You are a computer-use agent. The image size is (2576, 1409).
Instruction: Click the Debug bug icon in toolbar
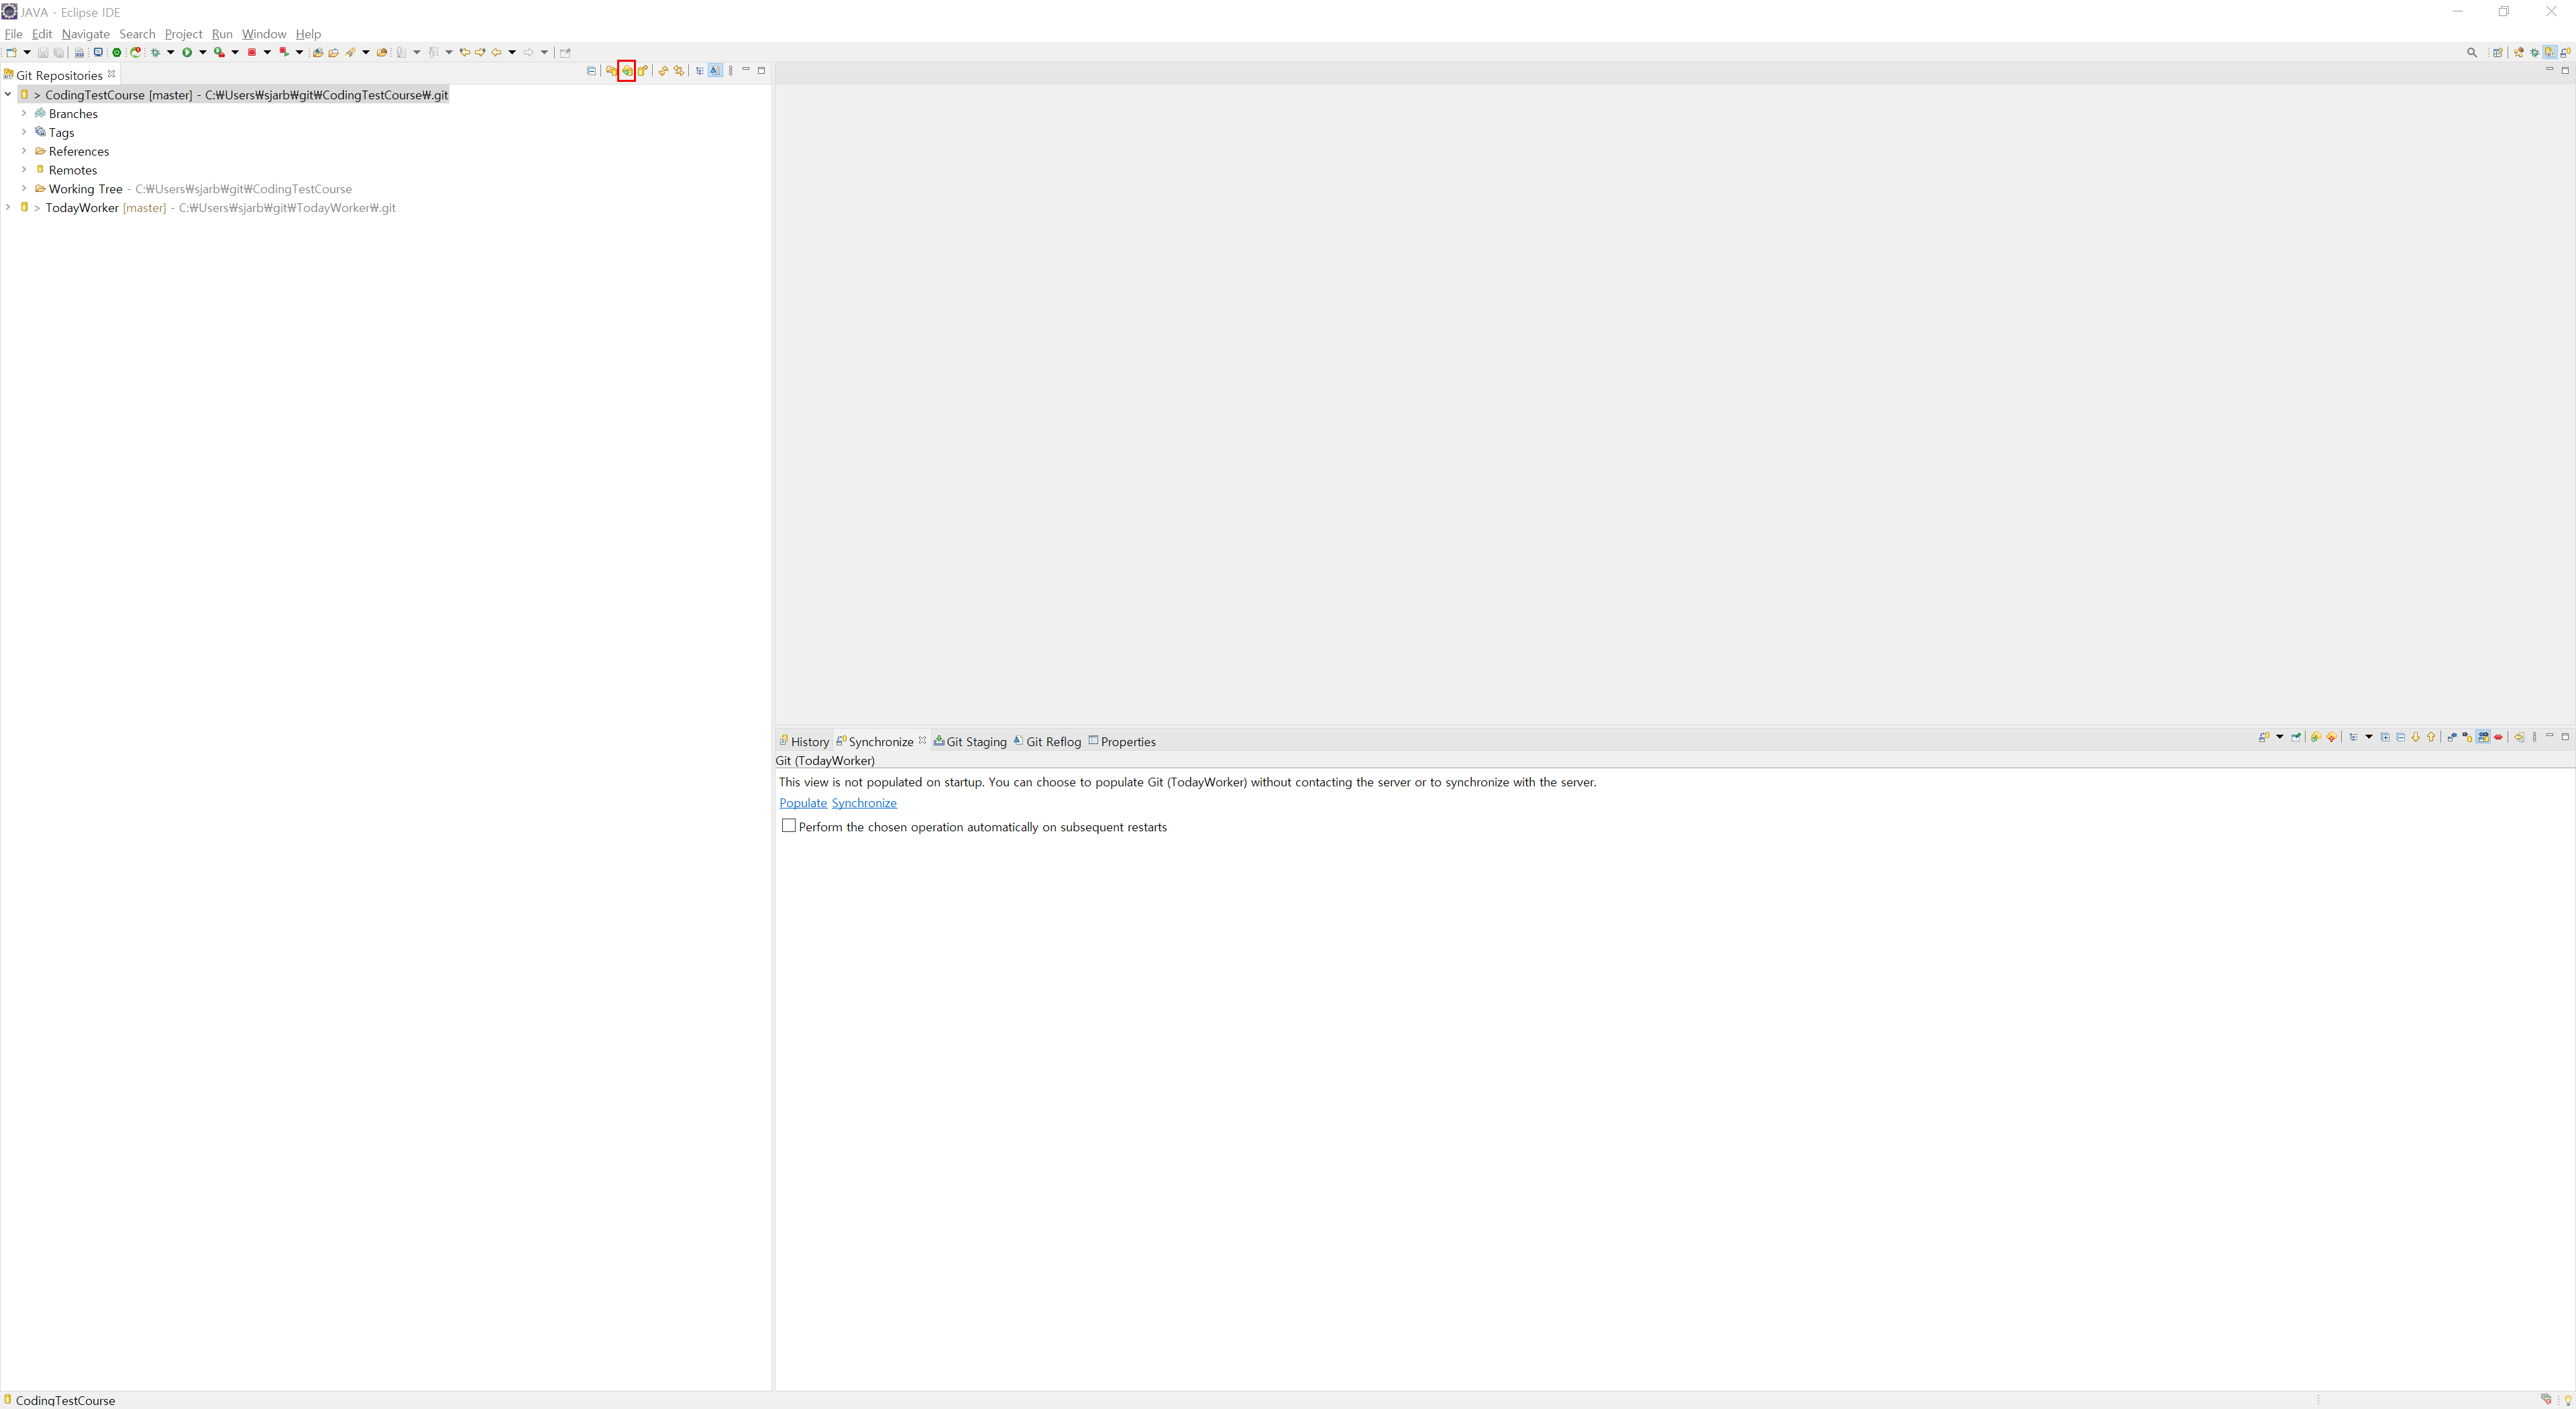tap(155, 52)
